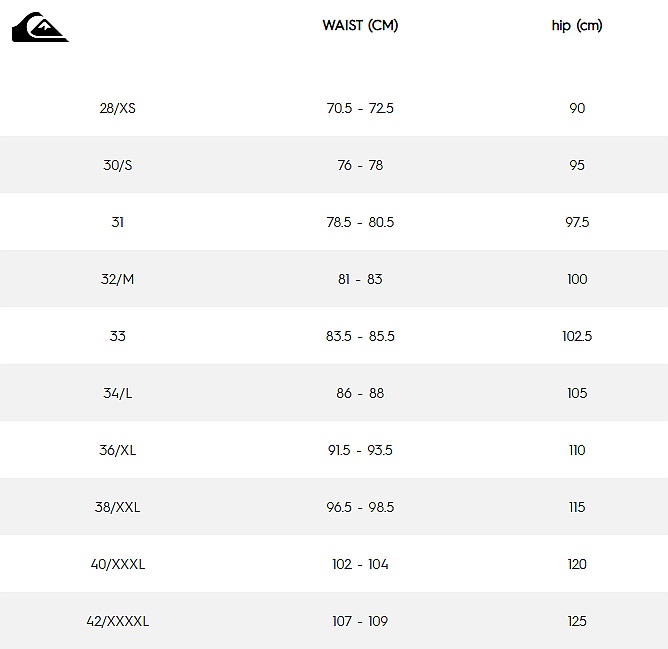Select the 36/XL size cell

(117, 450)
